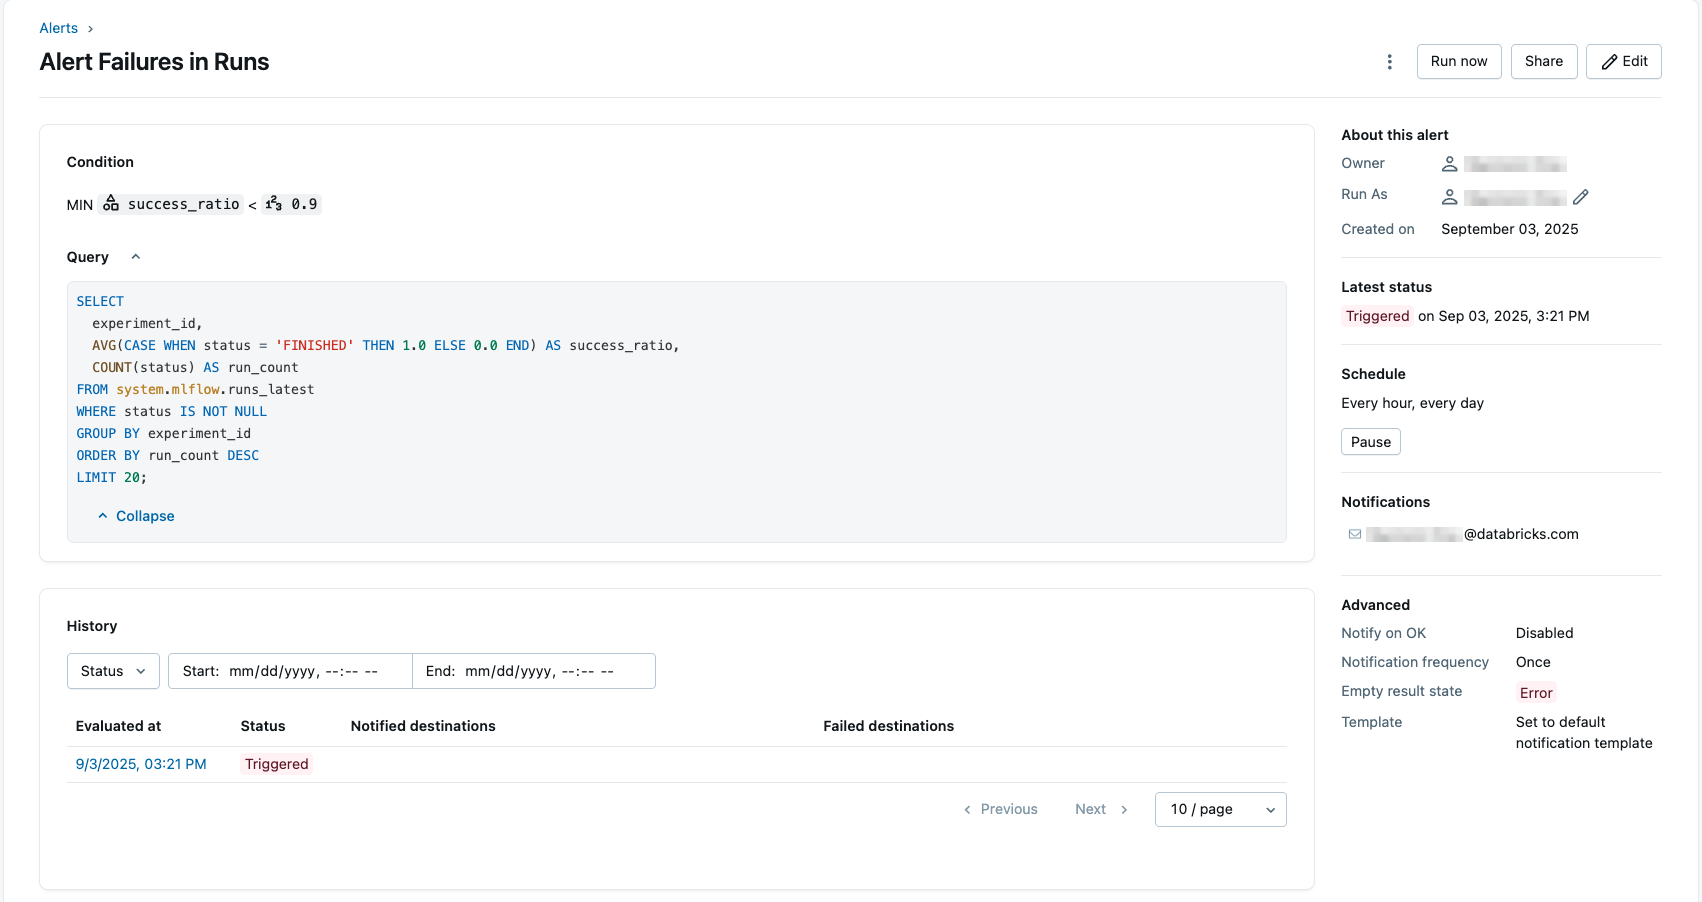Click the Error badge for Empty result state
Image resolution: width=1702 pixels, height=902 pixels.
point(1535,692)
